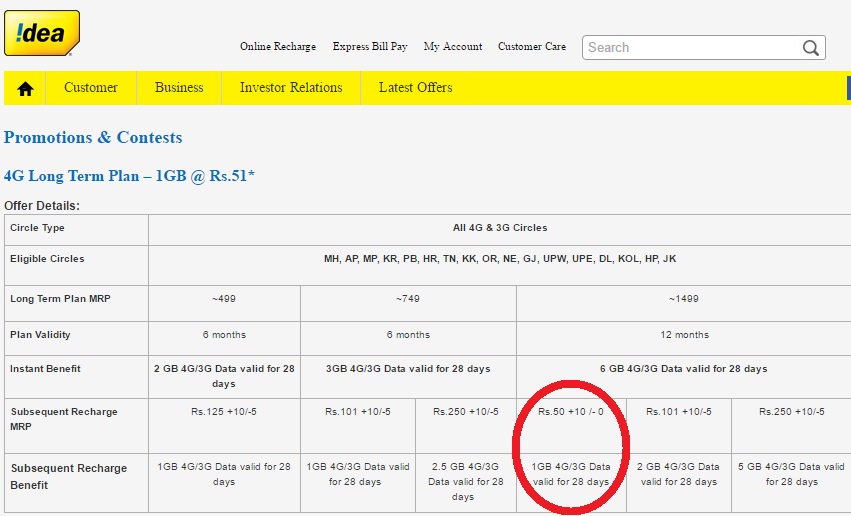Select the ~499 plan MRP cell
This screenshot has width=851, height=516.
pos(224,299)
